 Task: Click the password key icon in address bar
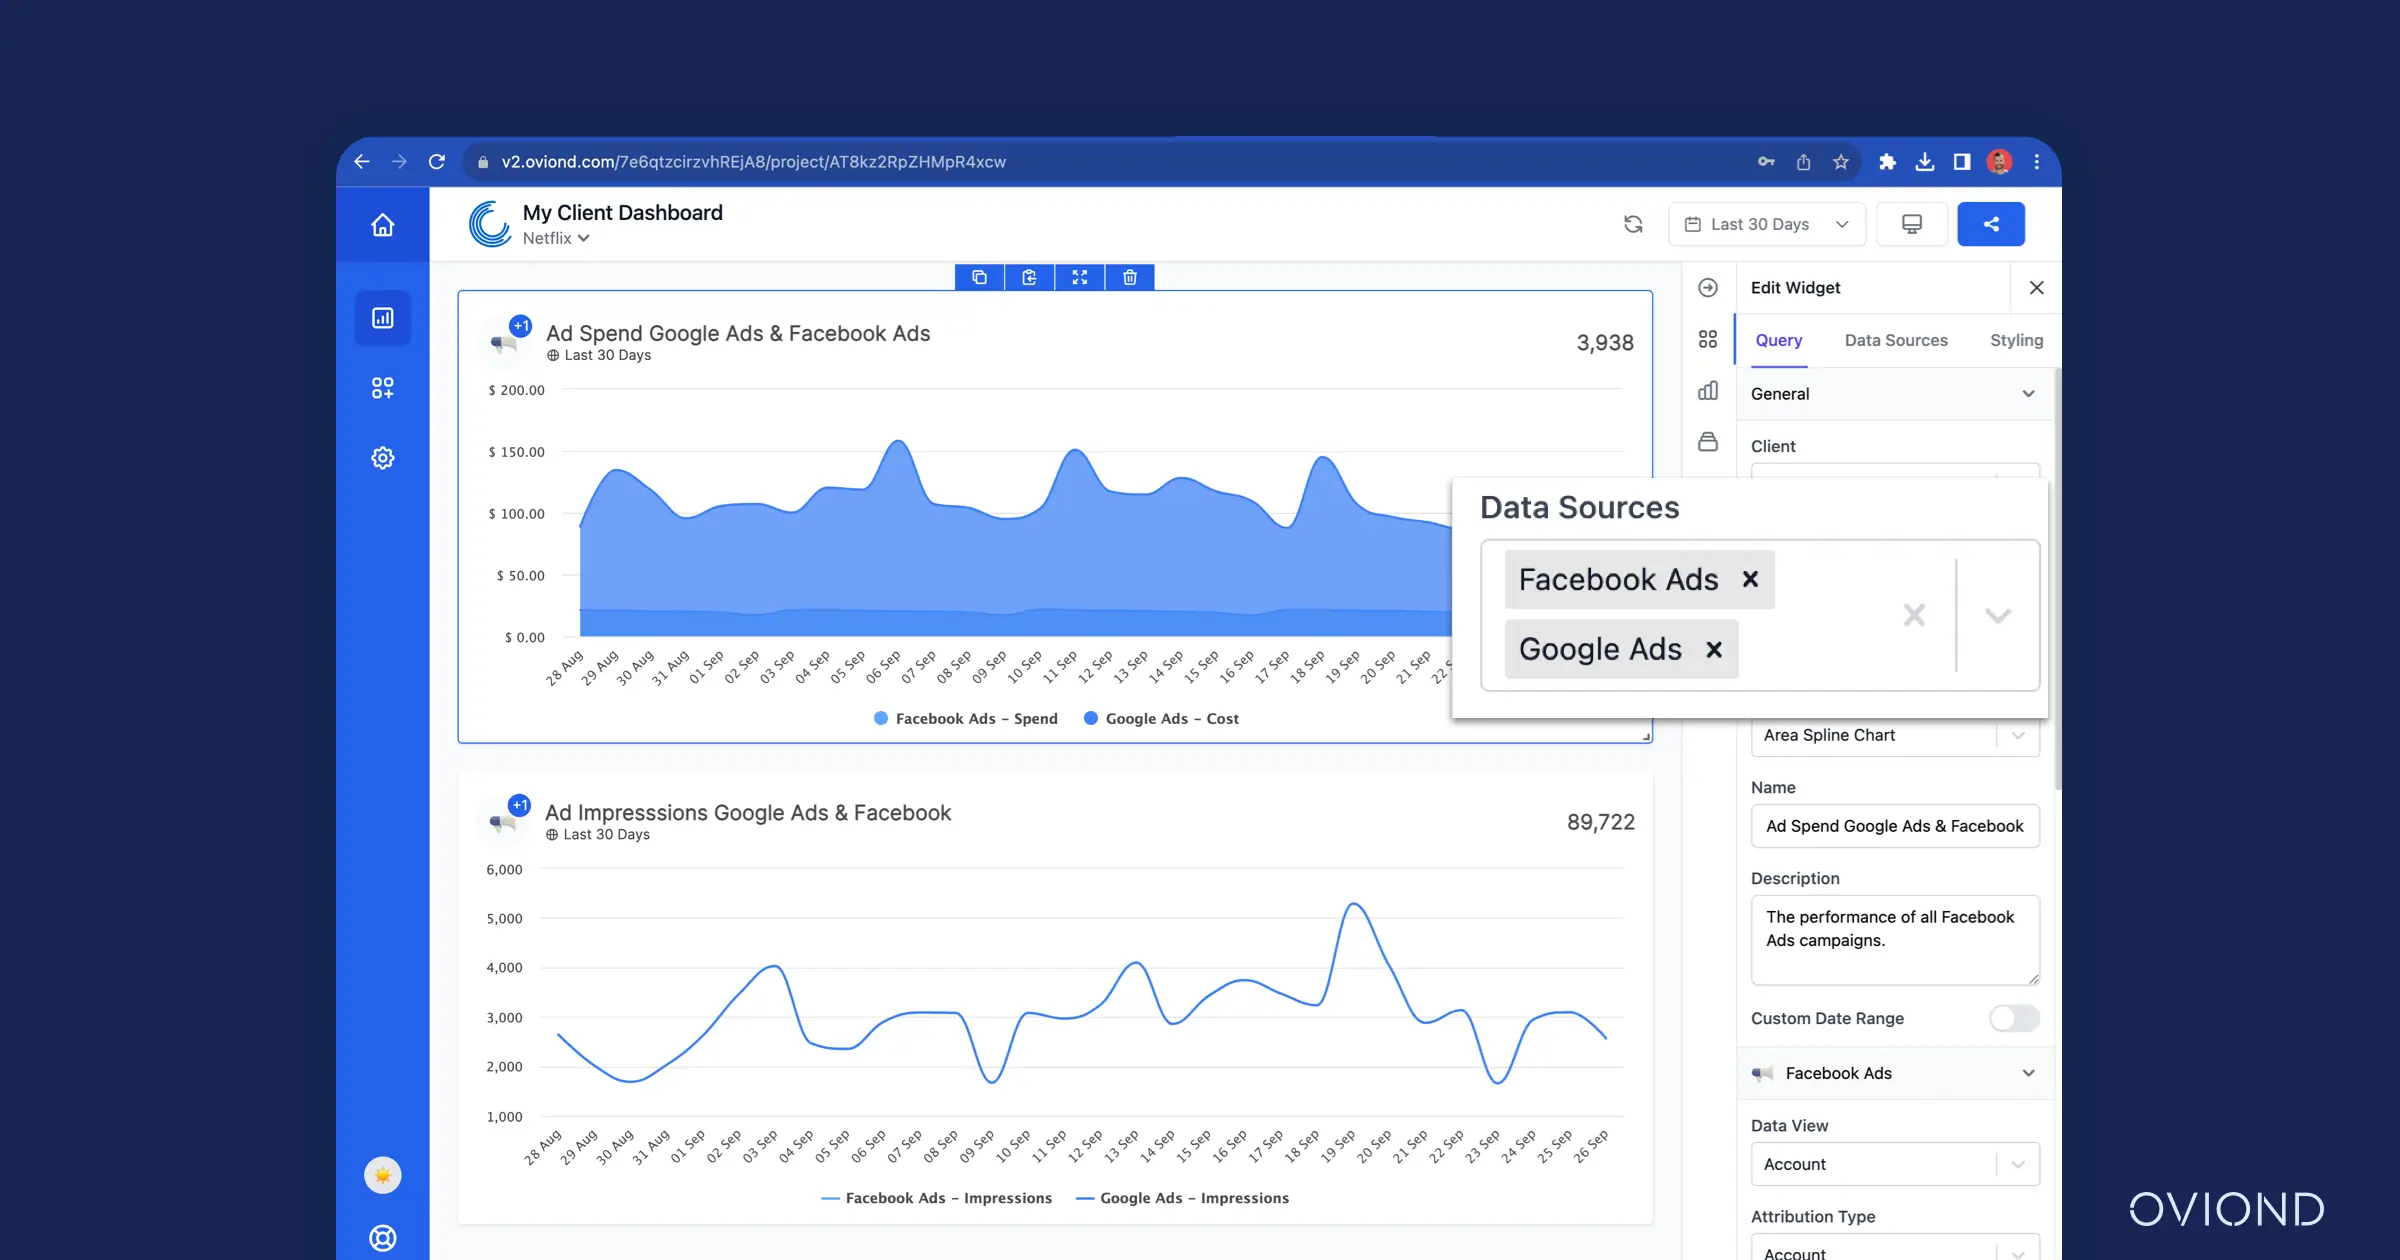click(1766, 162)
